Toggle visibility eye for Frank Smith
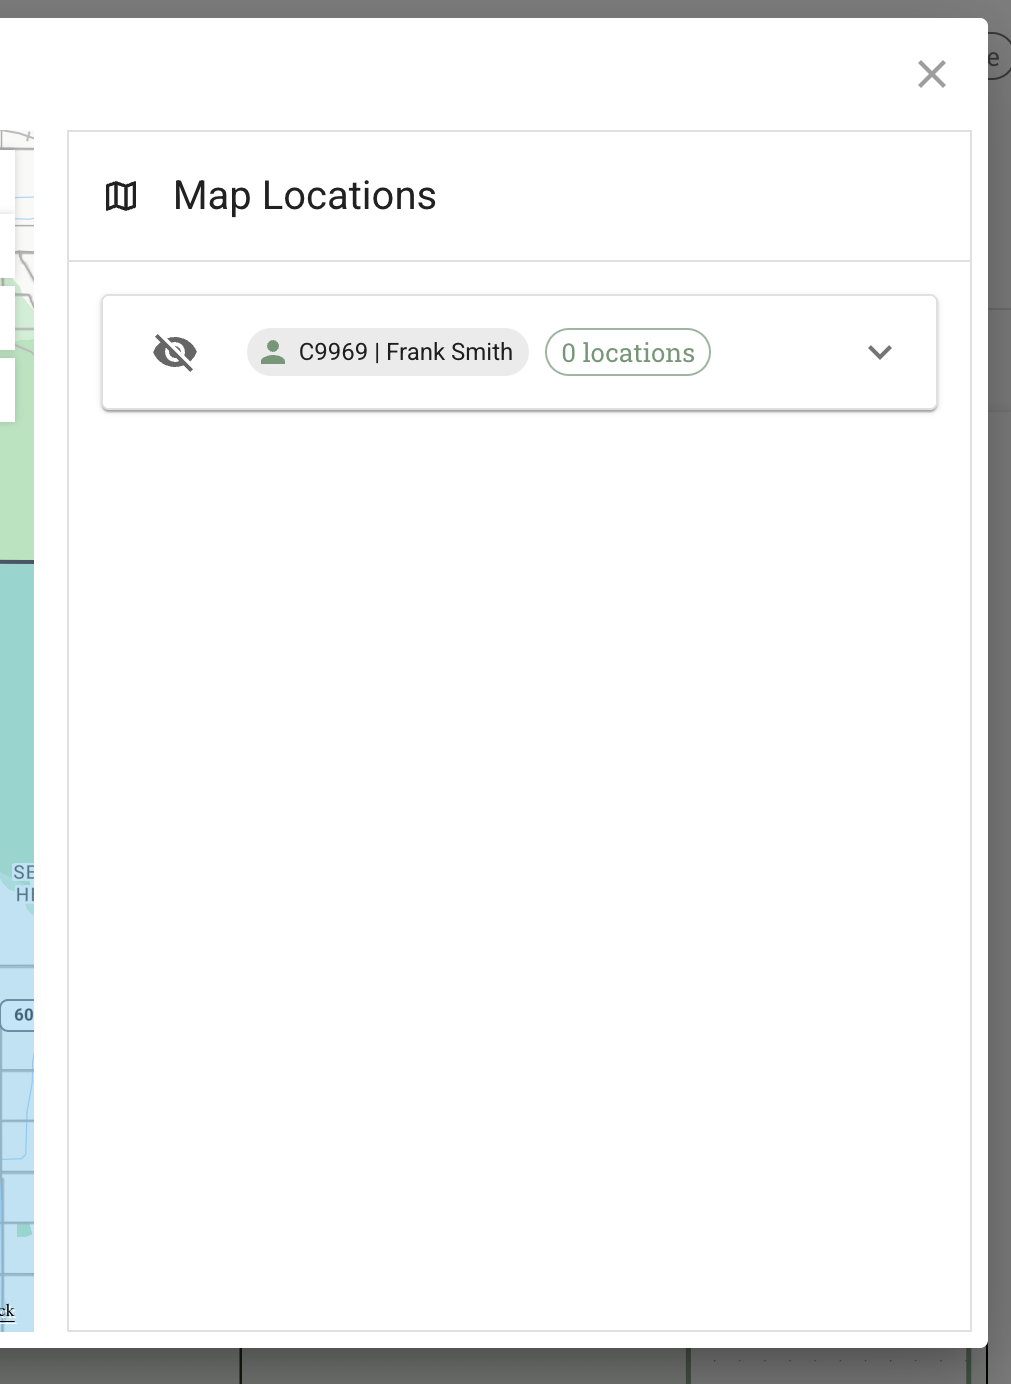Image resolution: width=1011 pixels, height=1384 pixels. click(x=175, y=352)
